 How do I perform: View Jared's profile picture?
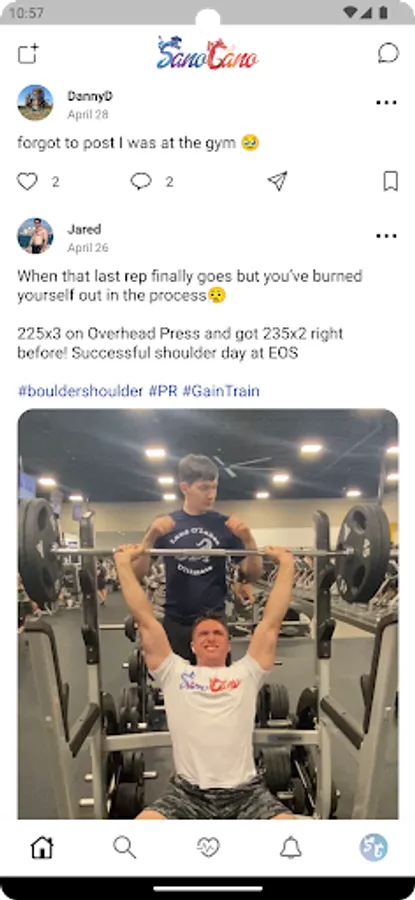35,236
